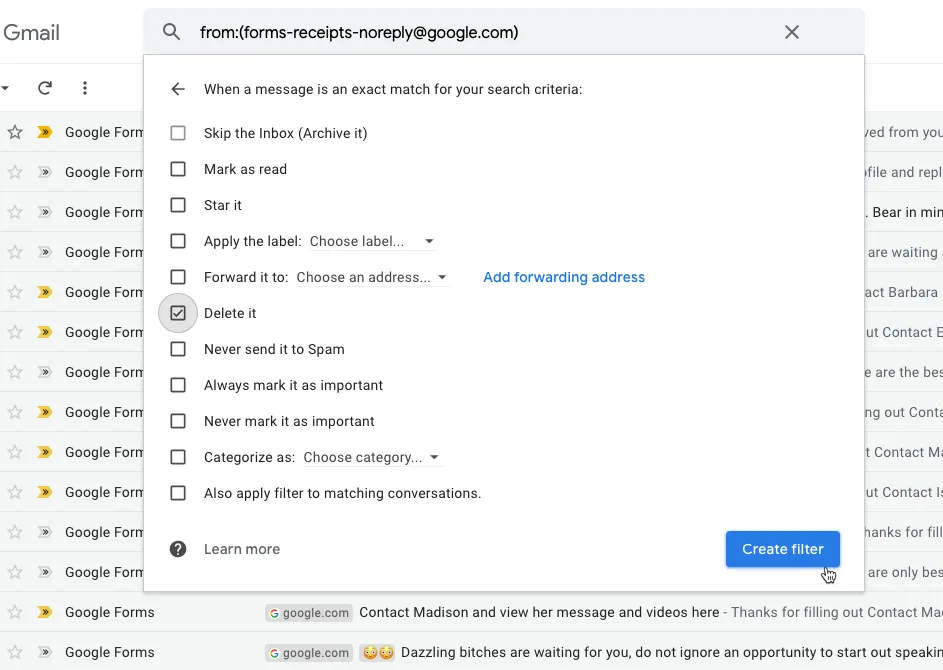Enable Skip the Inbox (Archive it)

point(178,132)
